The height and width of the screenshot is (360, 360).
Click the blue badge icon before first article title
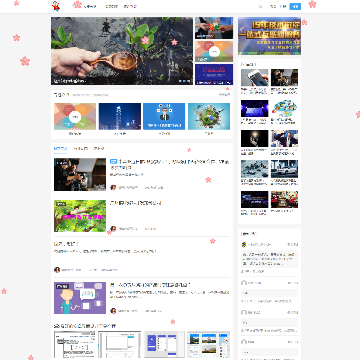[113, 162]
